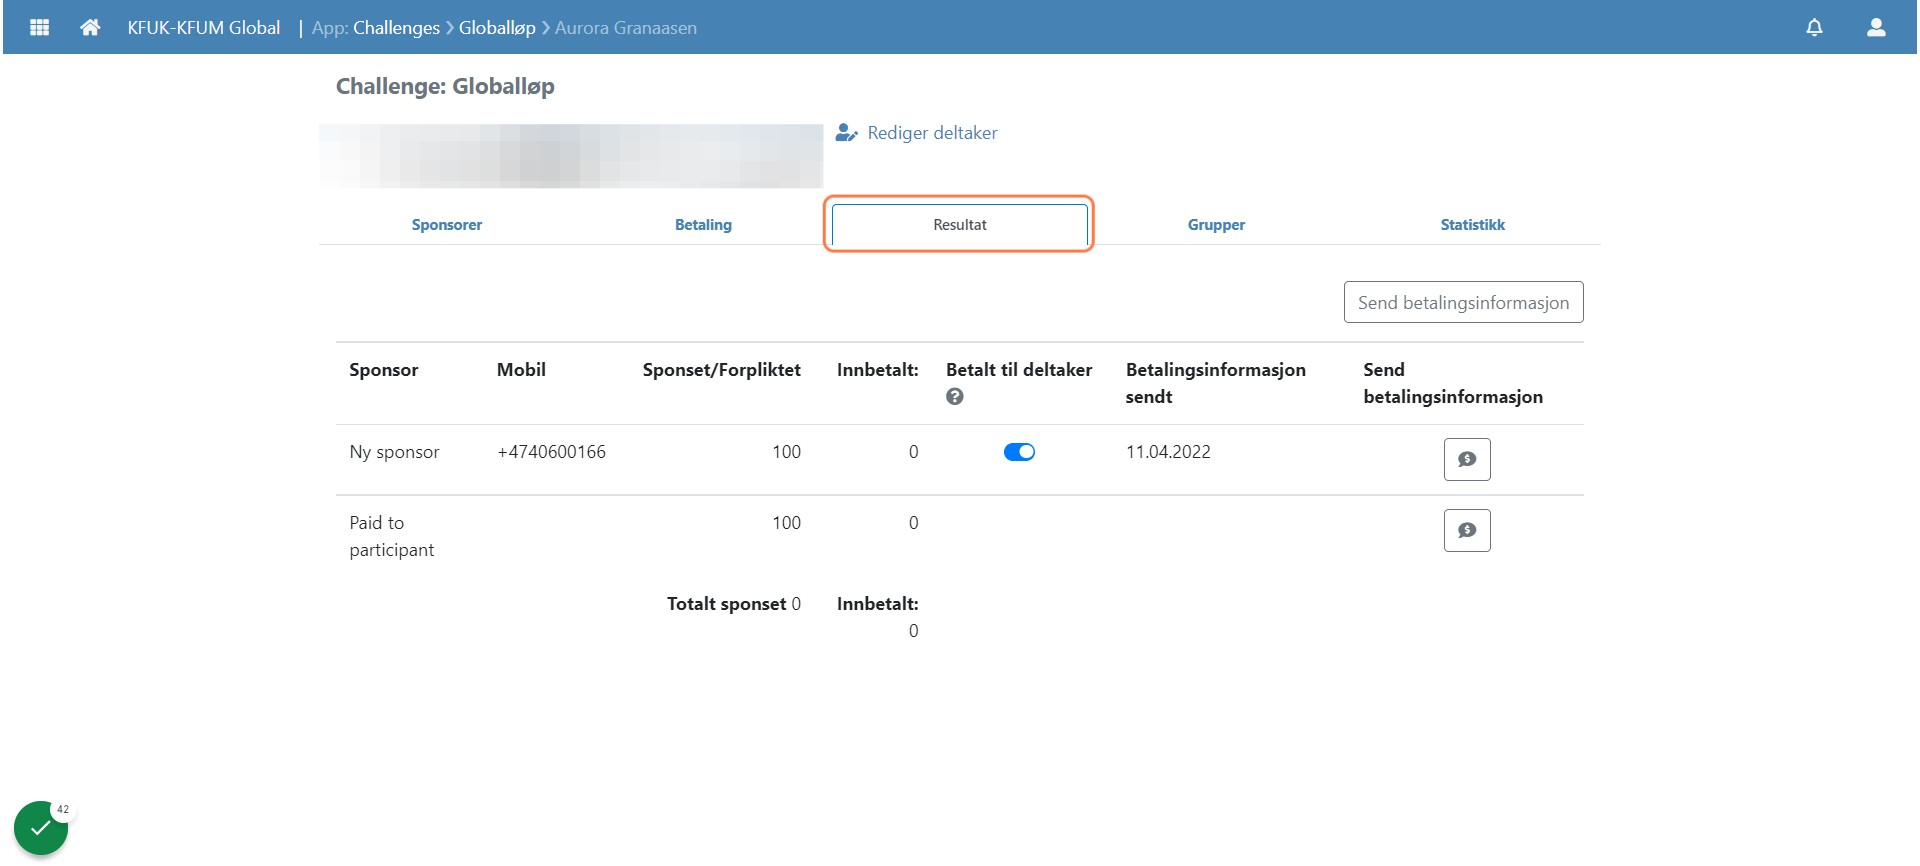Open the Statistikk tab
The width and height of the screenshot is (1920, 866).
point(1472,225)
